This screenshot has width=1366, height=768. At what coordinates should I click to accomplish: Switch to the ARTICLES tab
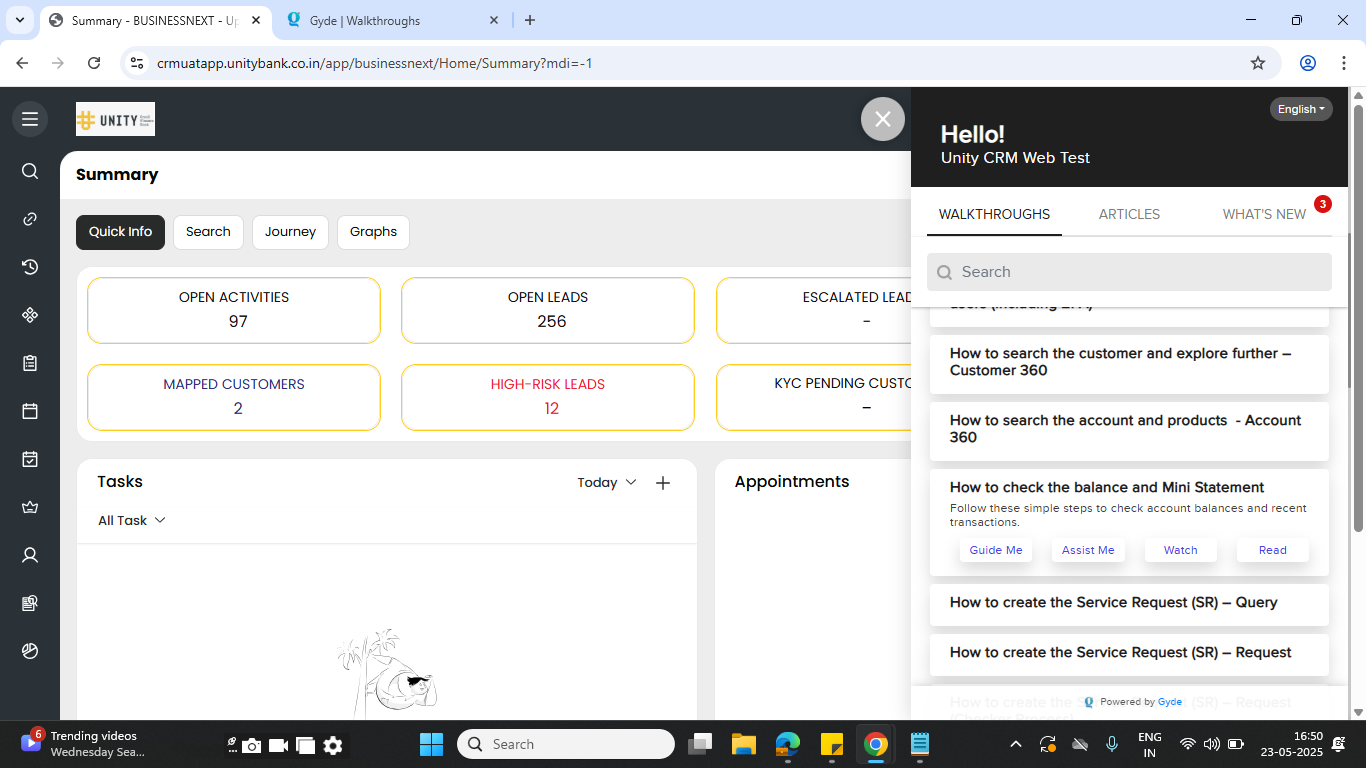click(x=1129, y=214)
